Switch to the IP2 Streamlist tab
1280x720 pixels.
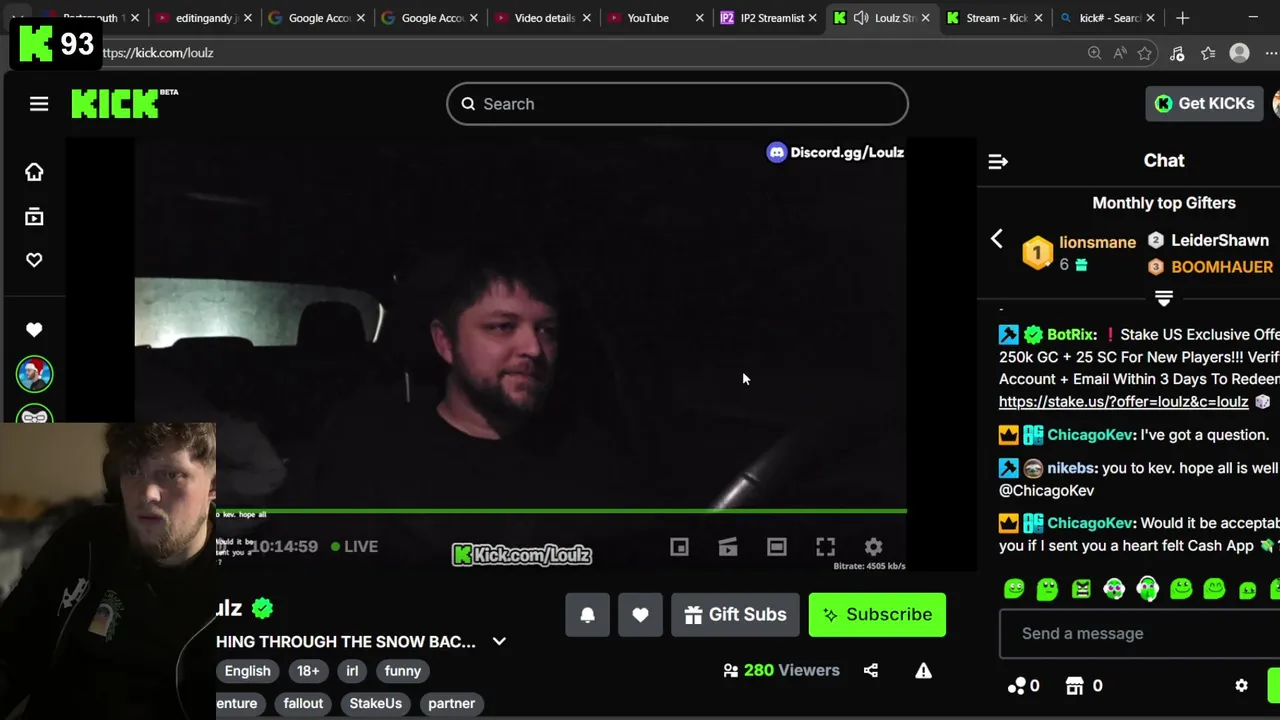(x=771, y=18)
